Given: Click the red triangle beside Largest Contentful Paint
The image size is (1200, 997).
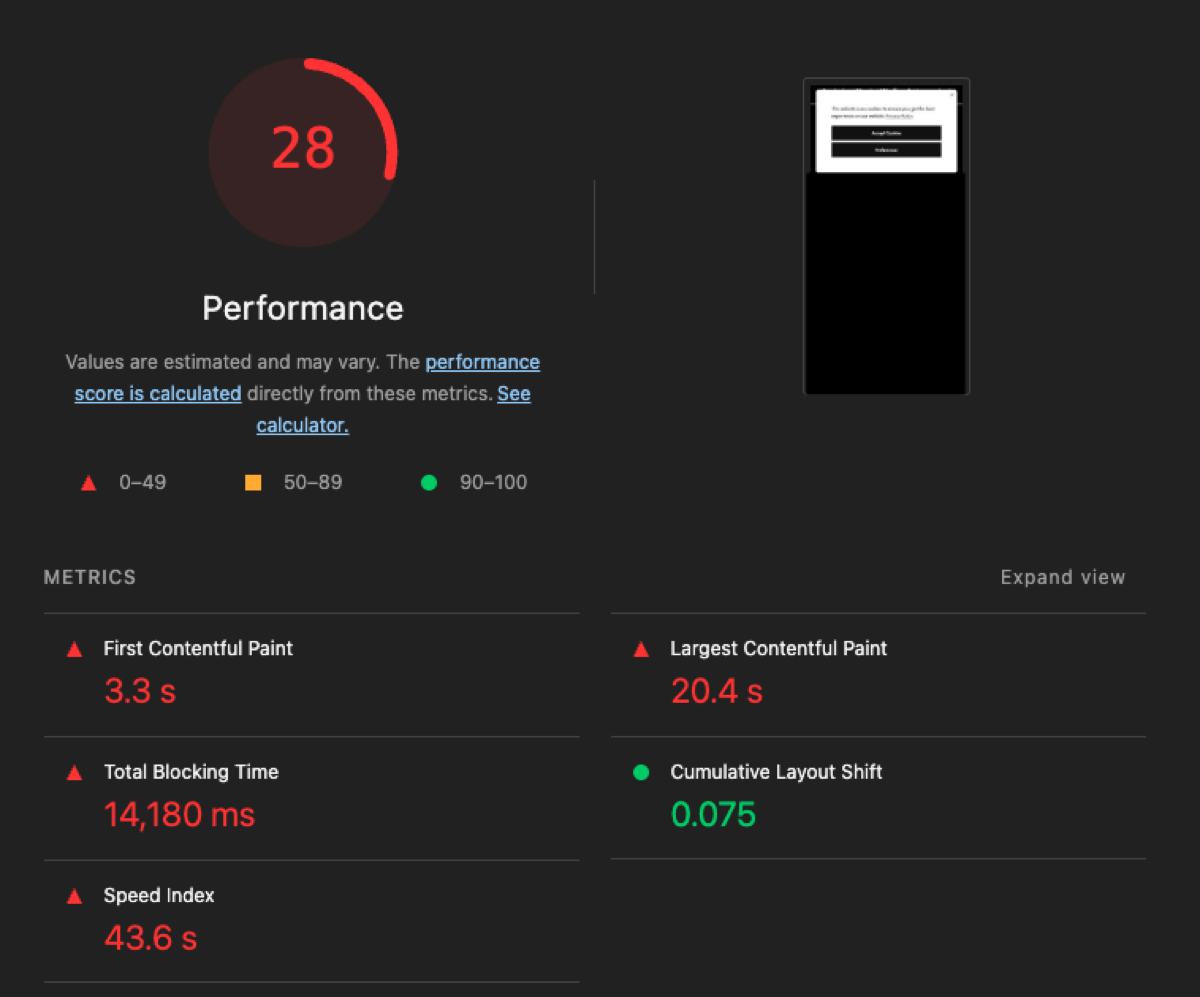Looking at the screenshot, I should (640, 648).
